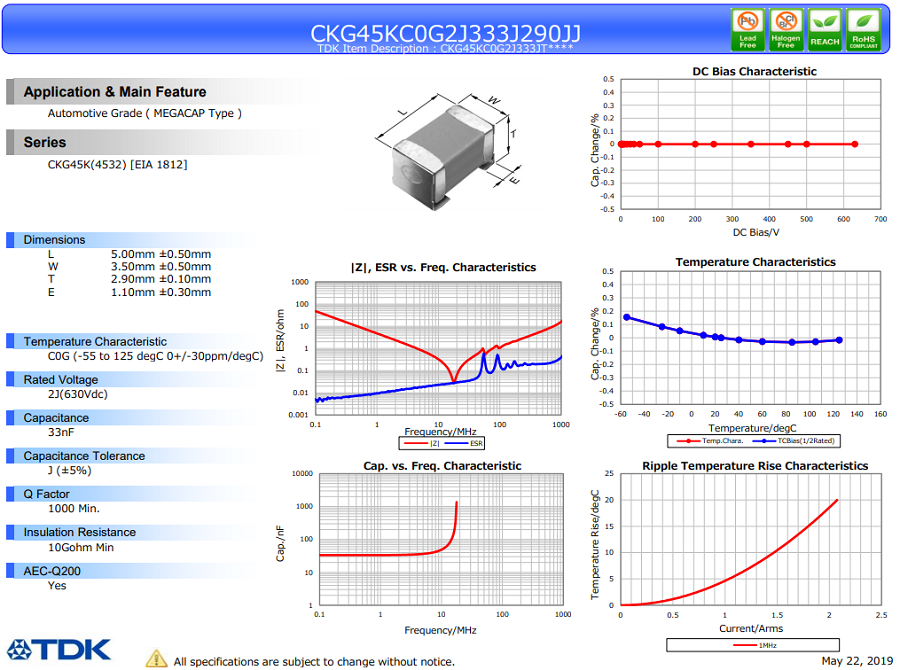
Task: Select the W dimension value 3.50mm ±0.50mm
Action: pos(161,266)
